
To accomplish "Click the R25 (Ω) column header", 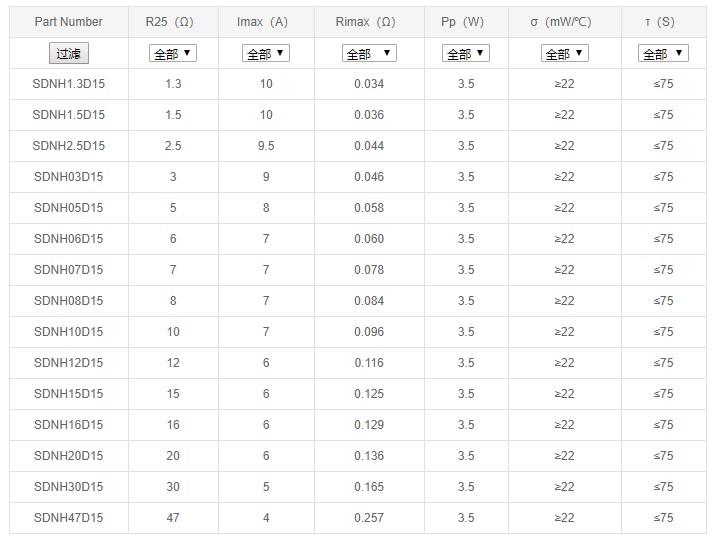I will click(173, 22).
